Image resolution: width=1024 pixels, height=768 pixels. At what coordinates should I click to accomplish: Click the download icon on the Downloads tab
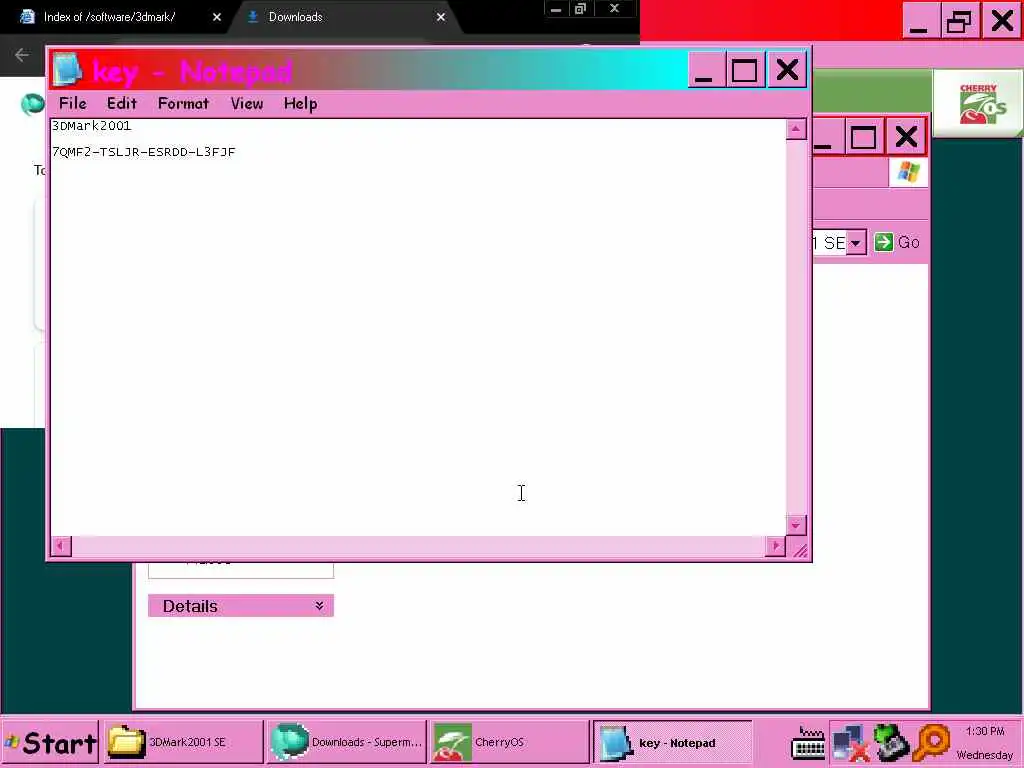[x=253, y=17]
